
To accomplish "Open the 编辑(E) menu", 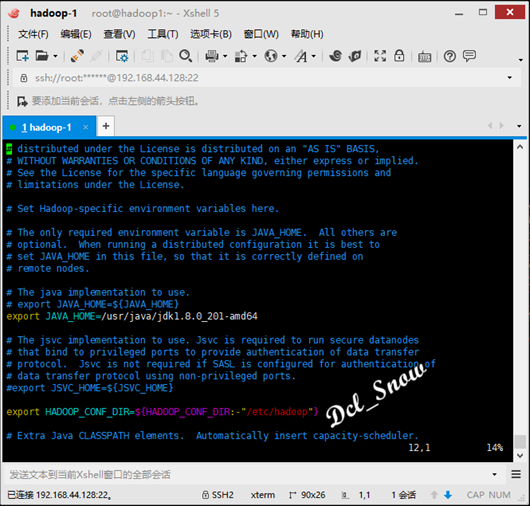I will [76, 34].
